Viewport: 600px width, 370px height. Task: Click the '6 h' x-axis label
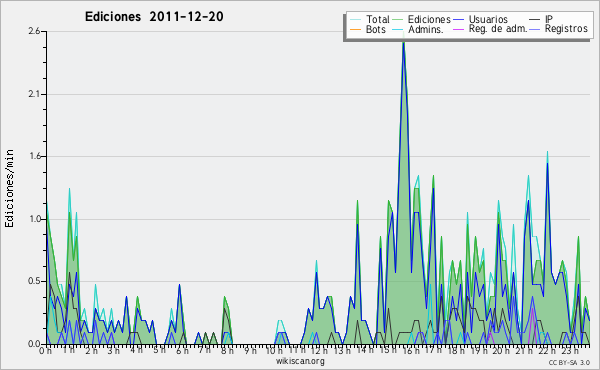pos(182,350)
